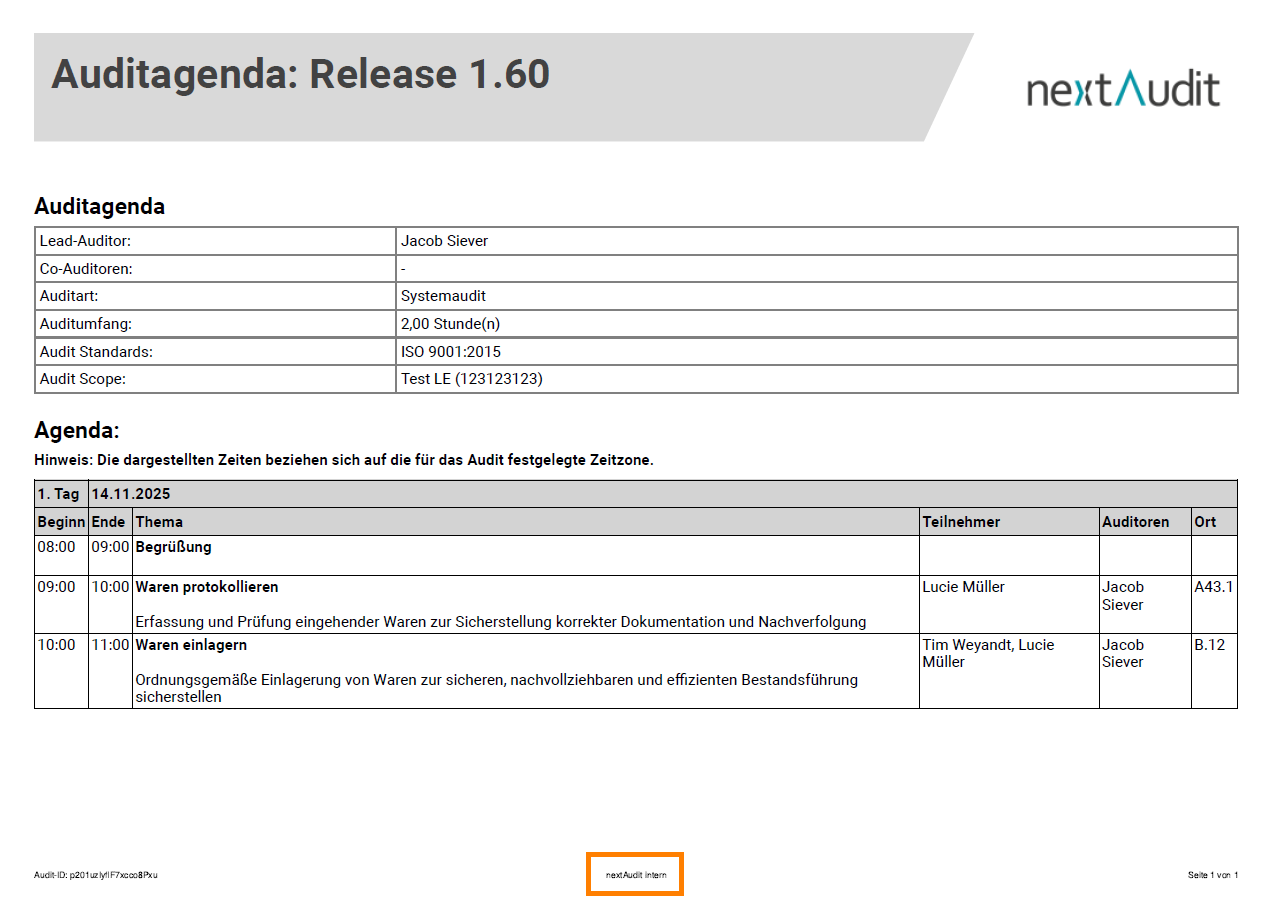
Task: Select the location A43.1 cell
Action: 1214,587
